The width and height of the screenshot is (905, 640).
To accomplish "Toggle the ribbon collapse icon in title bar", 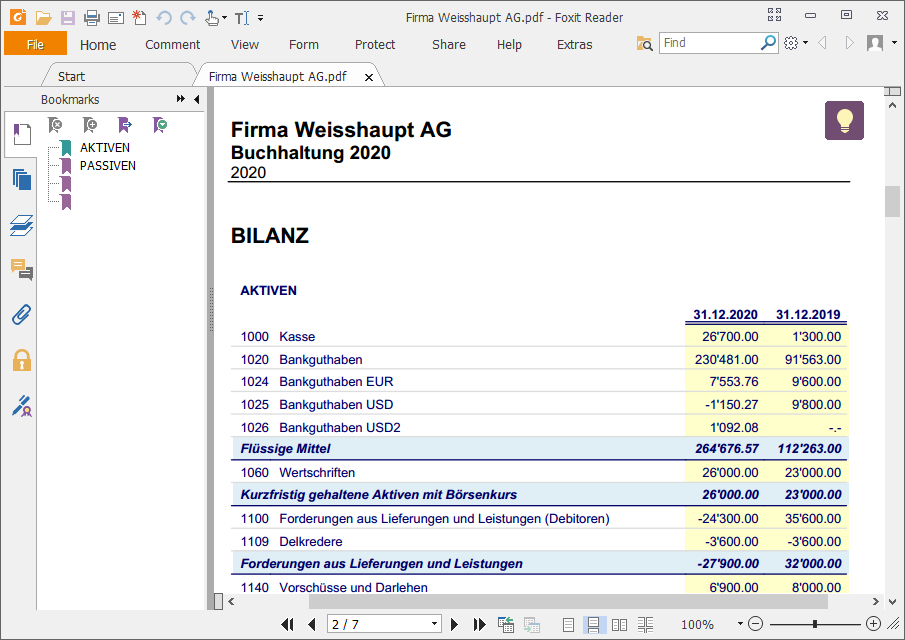I will [x=774, y=15].
